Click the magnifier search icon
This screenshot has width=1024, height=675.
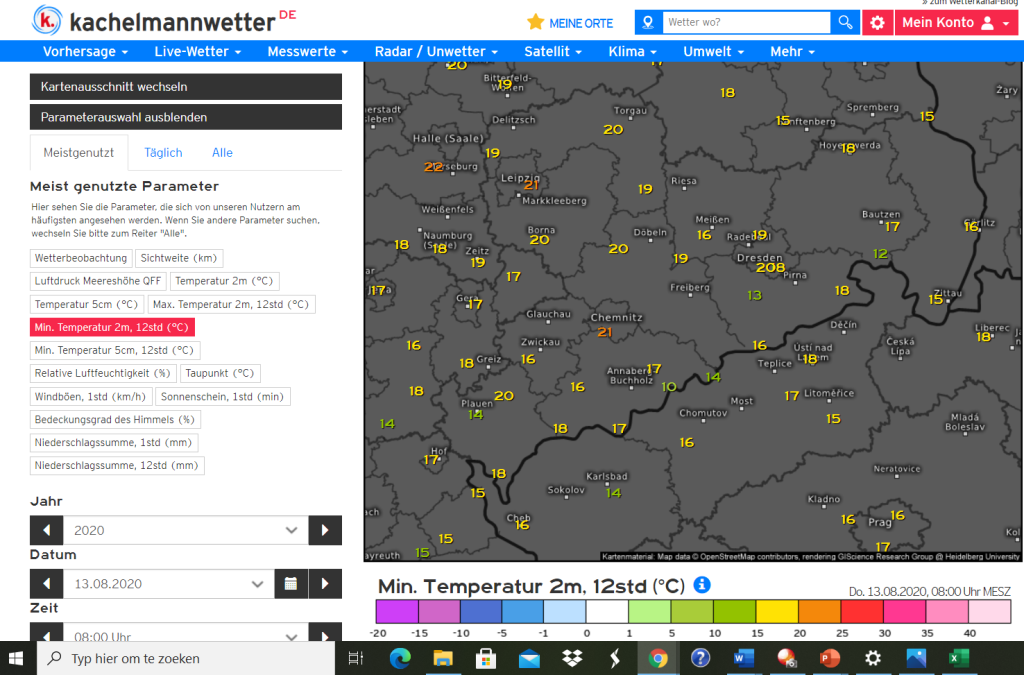pyautogui.click(x=845, y=22)
